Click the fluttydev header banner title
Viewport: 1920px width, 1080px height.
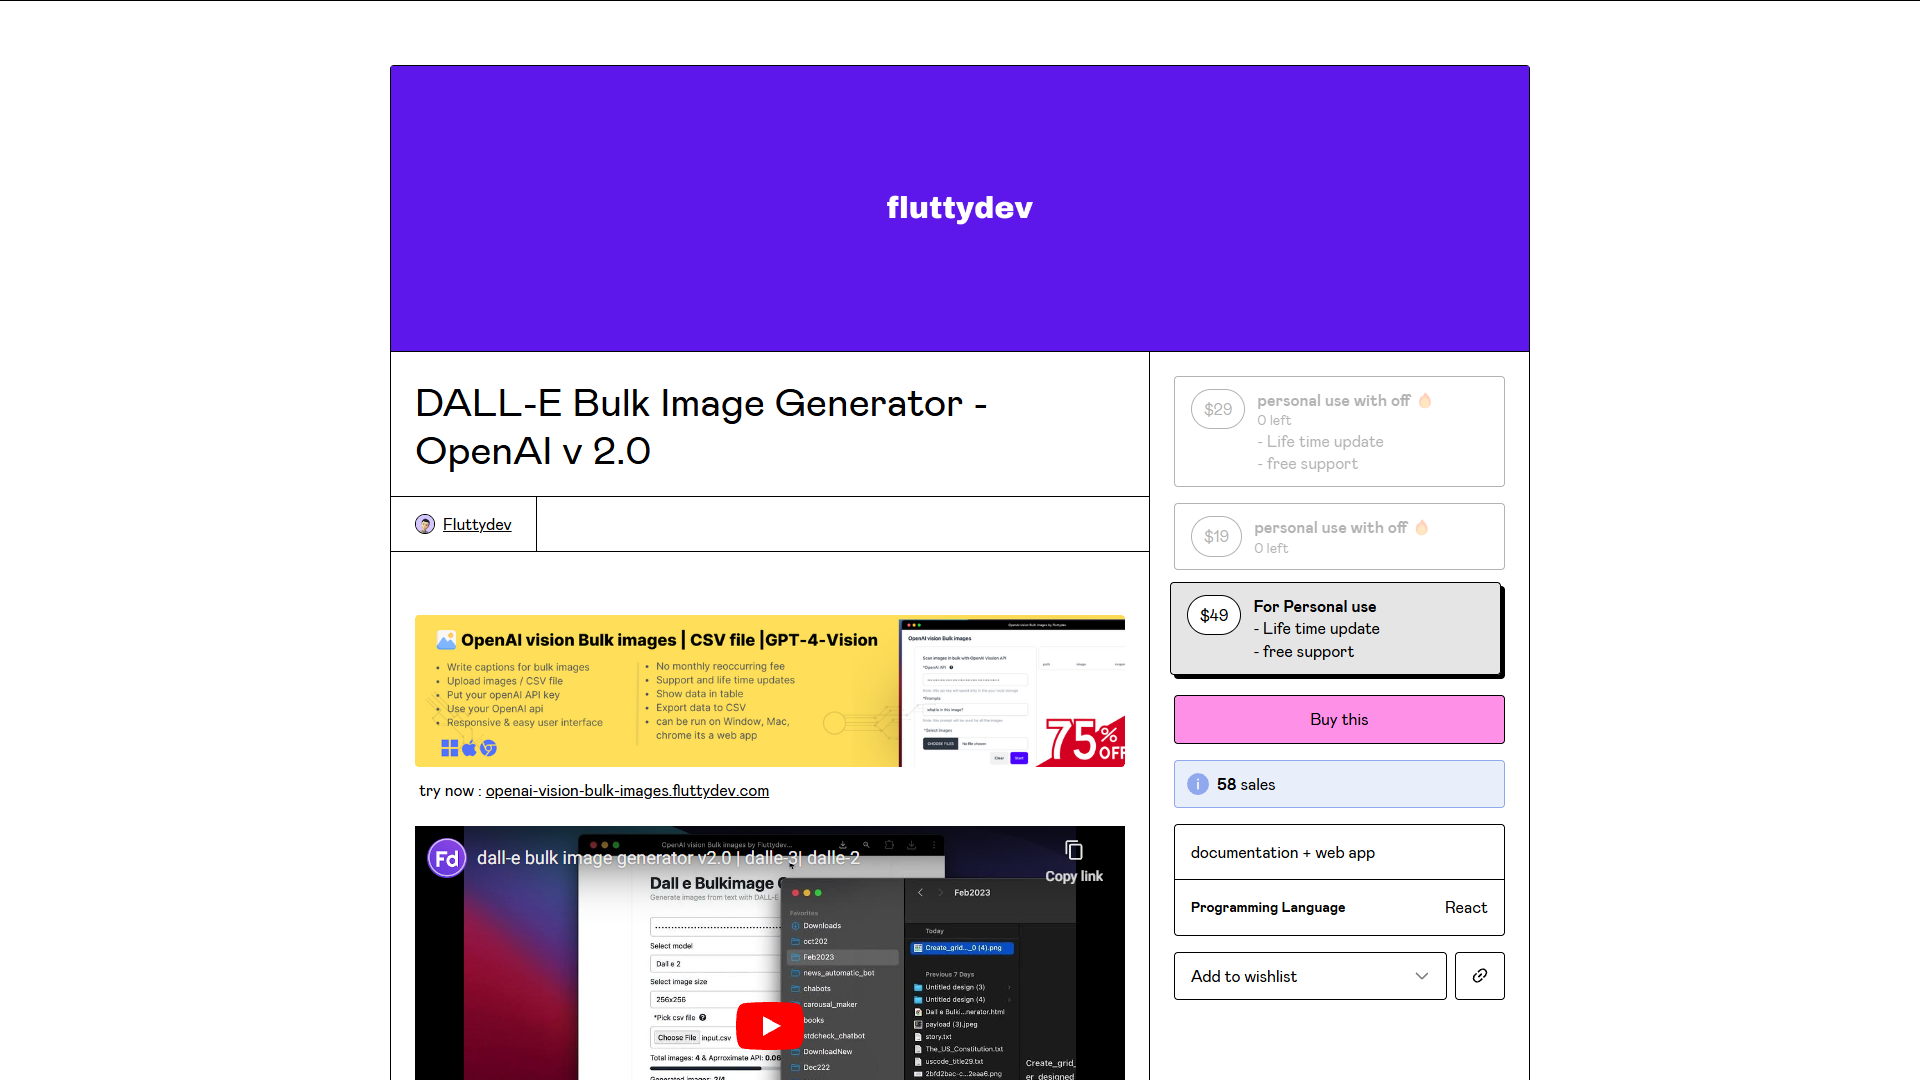959,207
